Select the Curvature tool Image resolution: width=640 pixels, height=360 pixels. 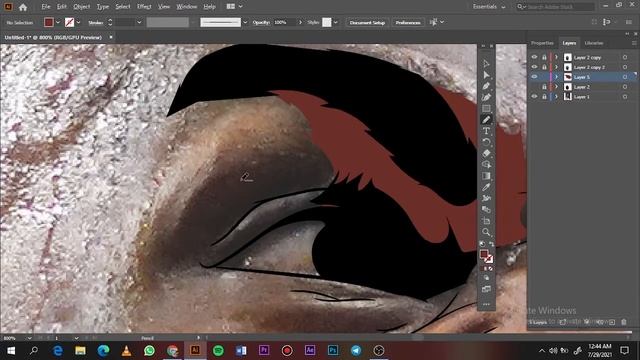pos(486,97)
